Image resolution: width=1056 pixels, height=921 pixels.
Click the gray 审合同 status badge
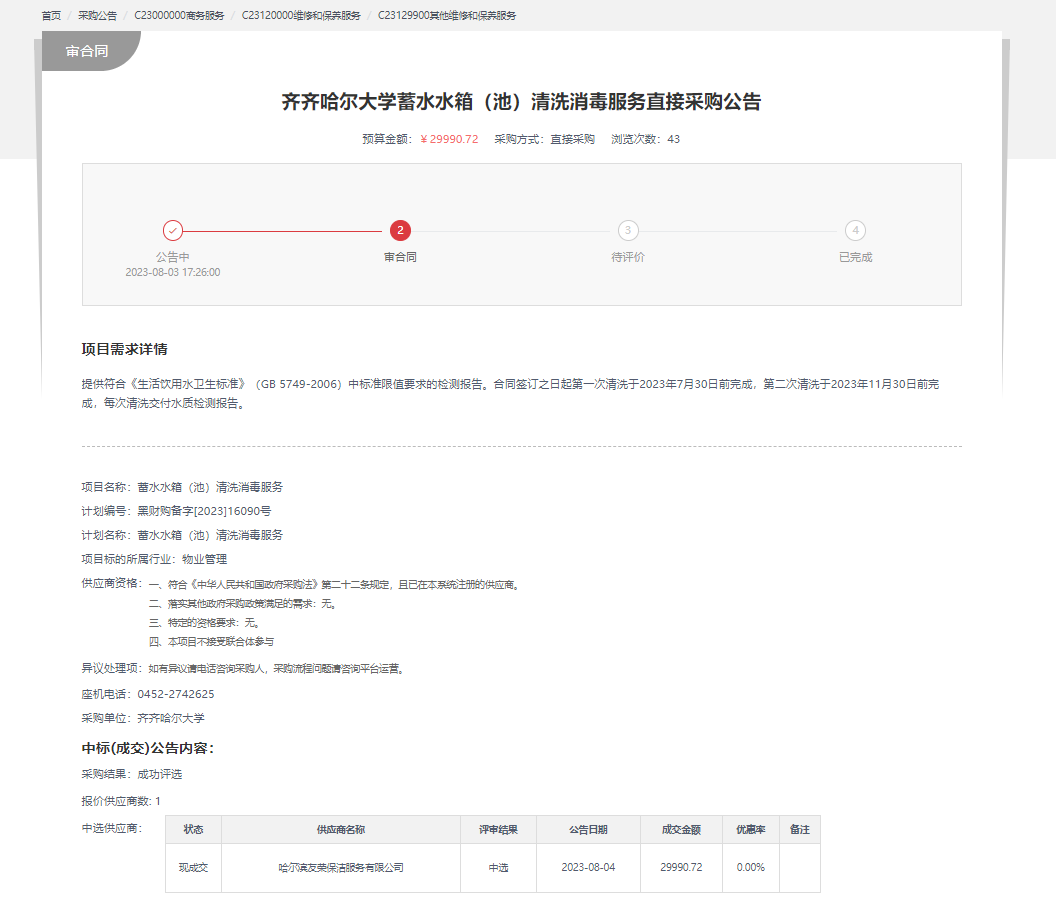click(88, 51)
